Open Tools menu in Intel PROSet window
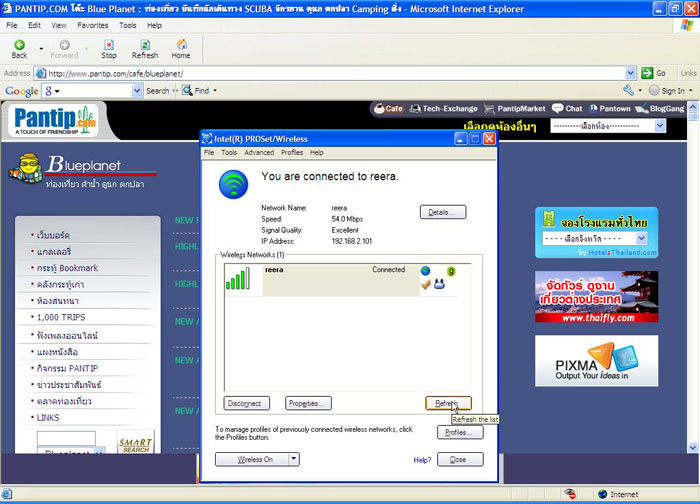Screen dimensions: 700x504 pyautogui.click(x=229, y=153)
